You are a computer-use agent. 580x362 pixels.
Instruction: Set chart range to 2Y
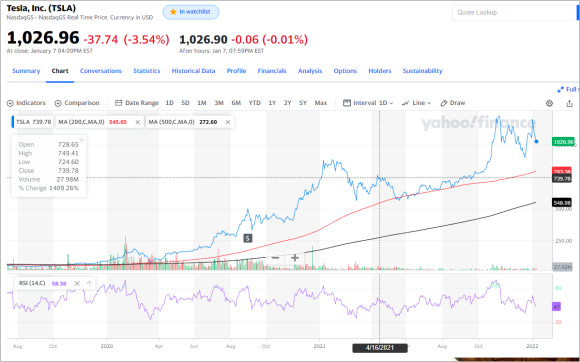point(287,103)
